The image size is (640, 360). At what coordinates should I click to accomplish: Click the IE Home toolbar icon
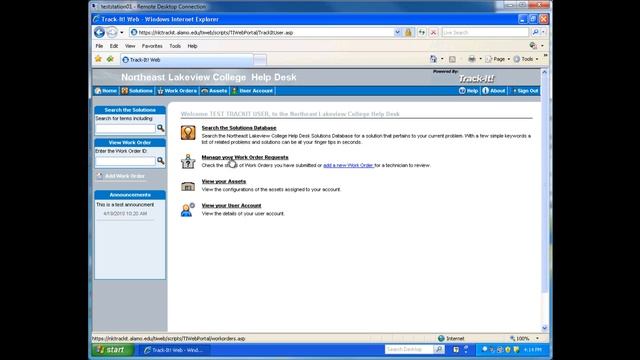coord(433,59)
